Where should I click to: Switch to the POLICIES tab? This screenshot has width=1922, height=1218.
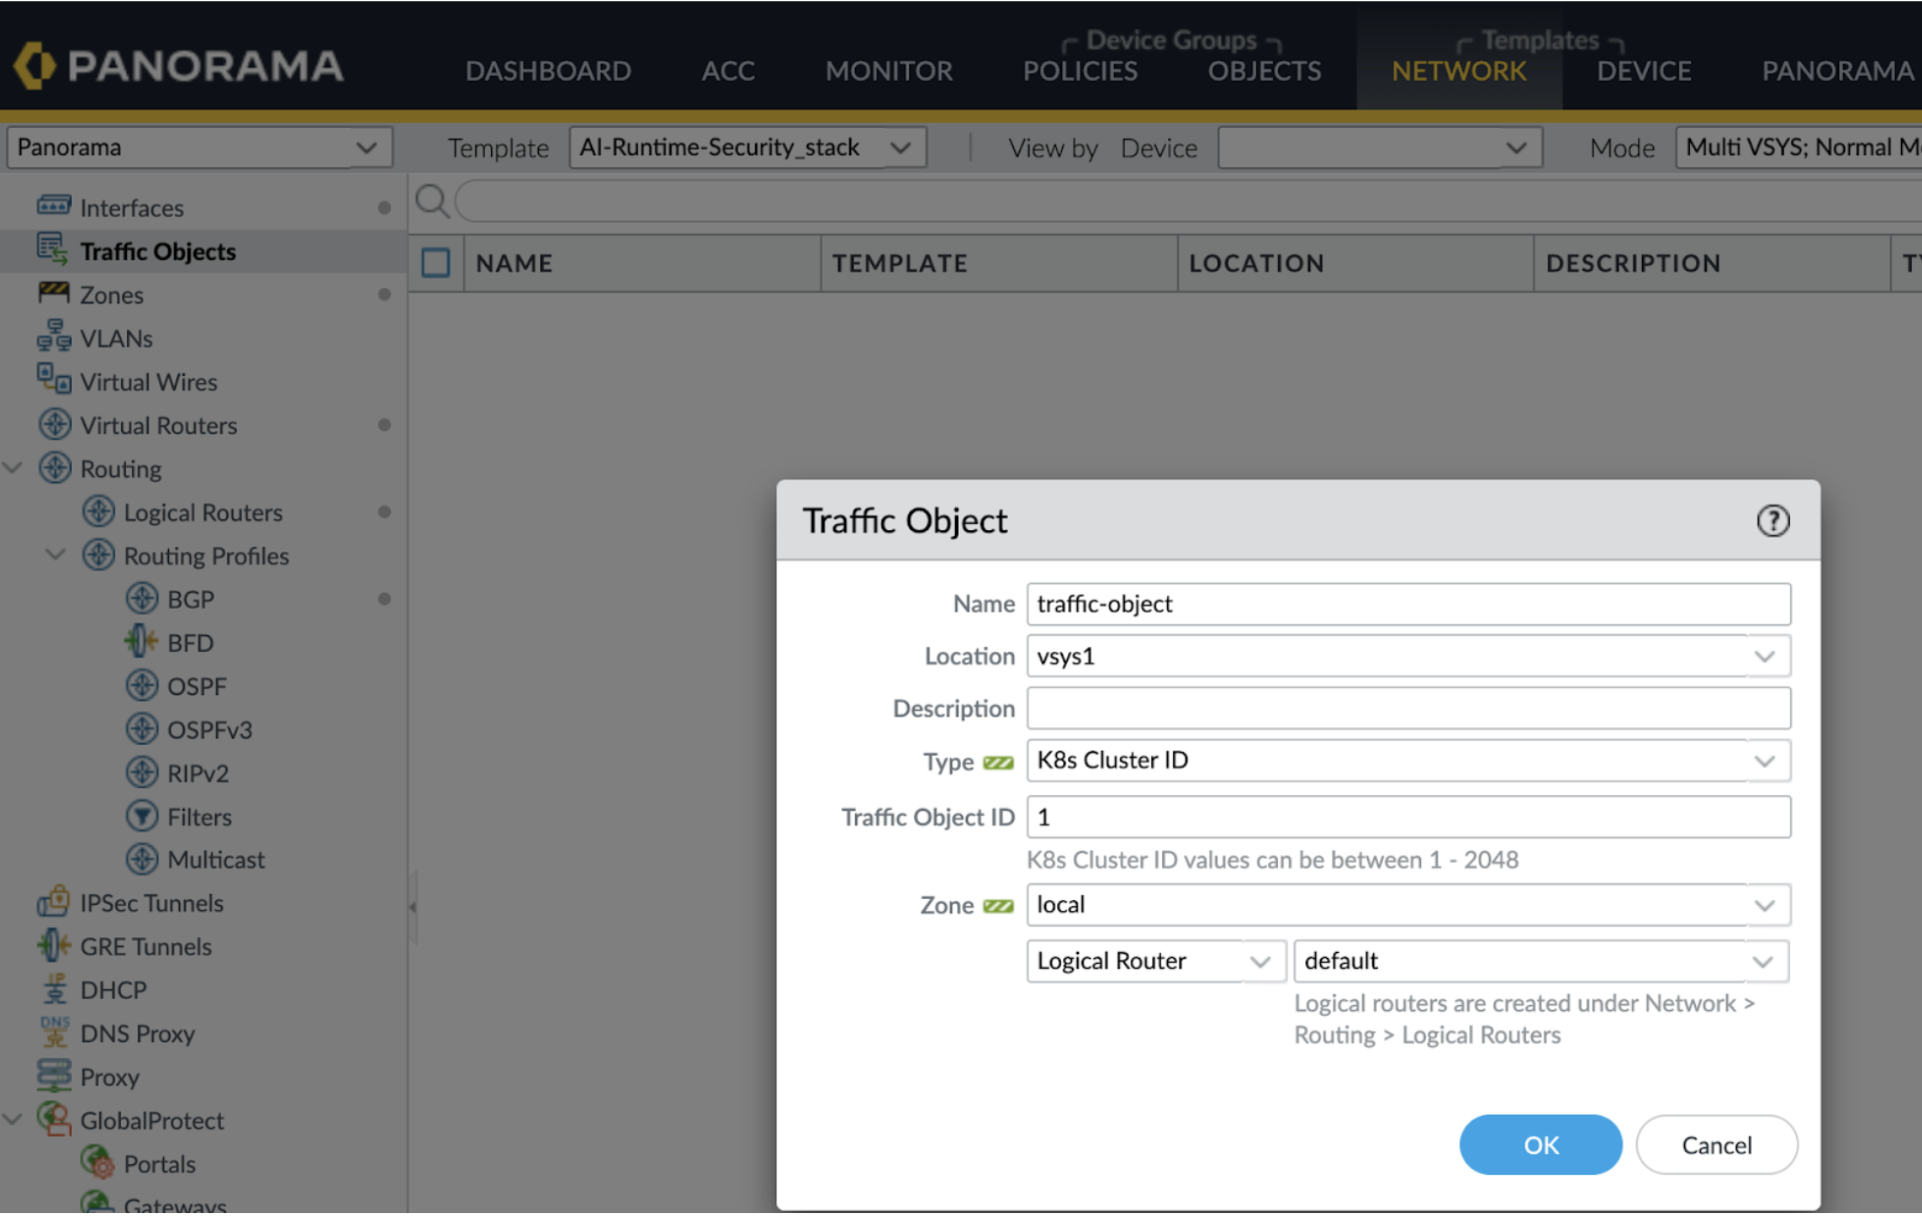pyautogui.click(x=1079, y=70)
